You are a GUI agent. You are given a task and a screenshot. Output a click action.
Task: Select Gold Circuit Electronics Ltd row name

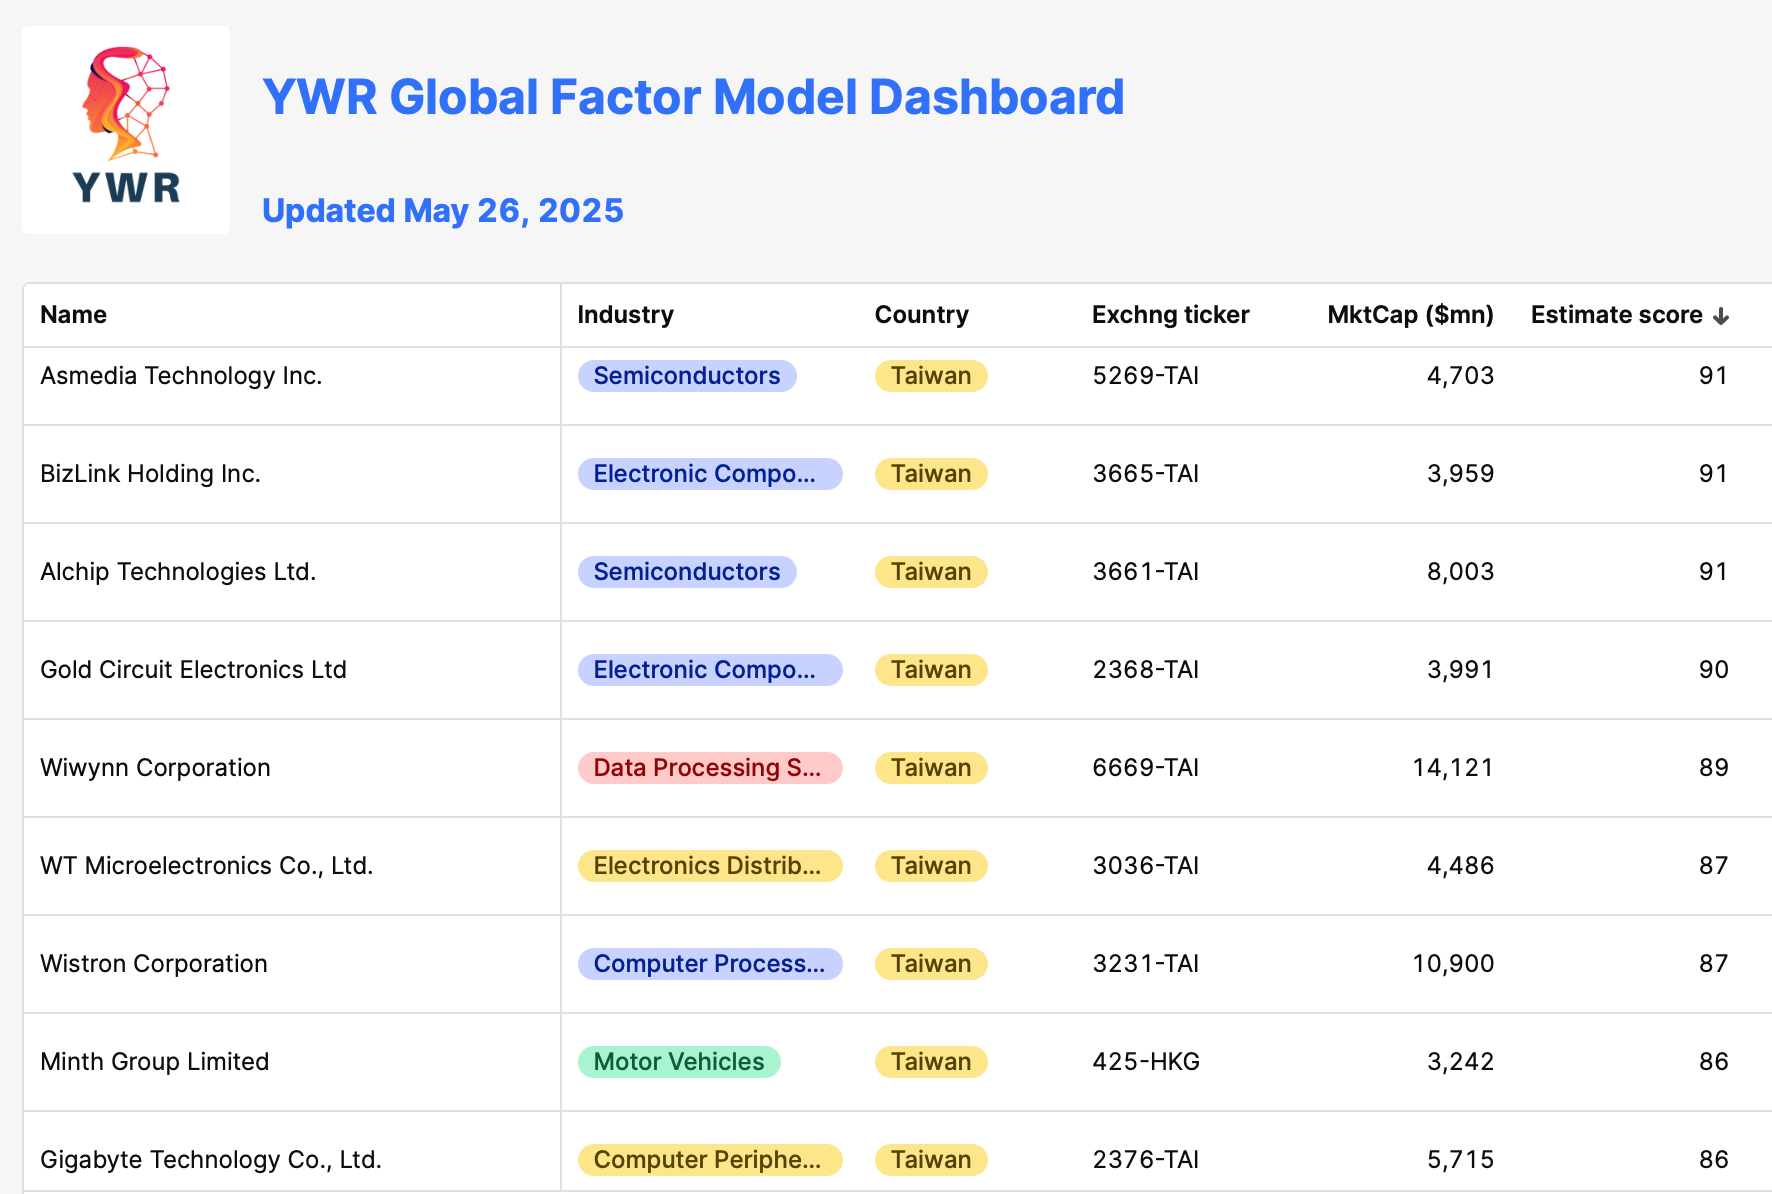193,670
